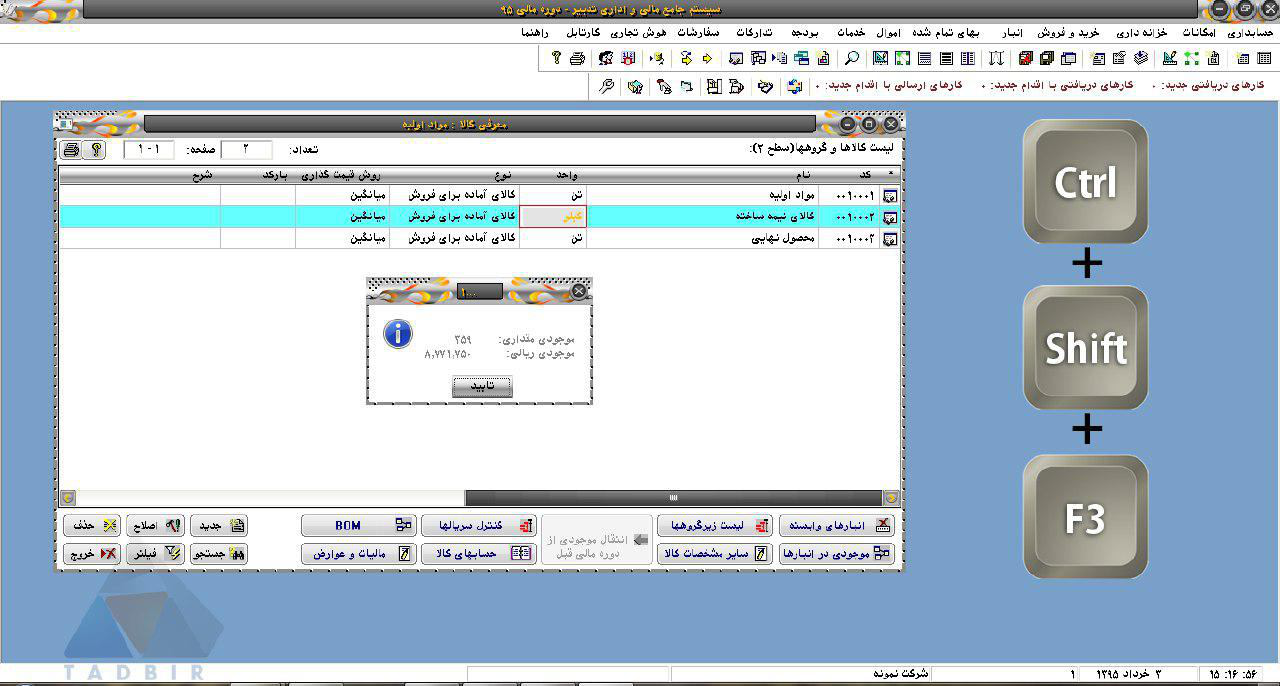Click the فیلتر filter button

(155, 553)
